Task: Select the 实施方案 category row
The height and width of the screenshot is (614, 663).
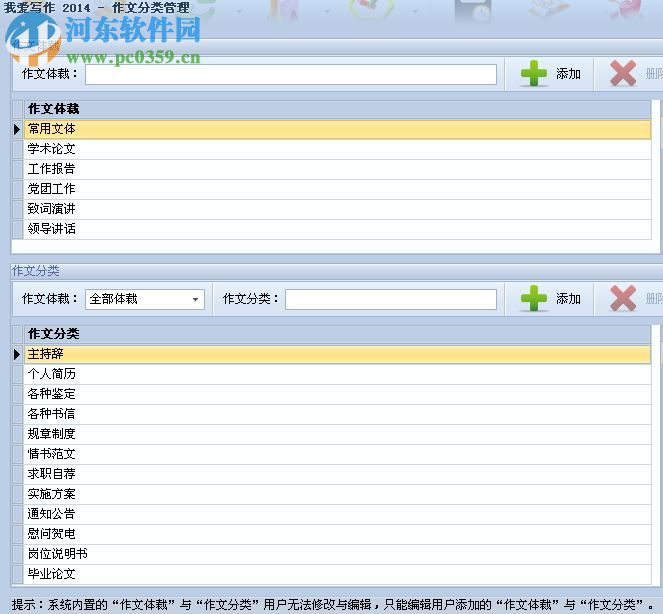Action: [x=337, y=494]
